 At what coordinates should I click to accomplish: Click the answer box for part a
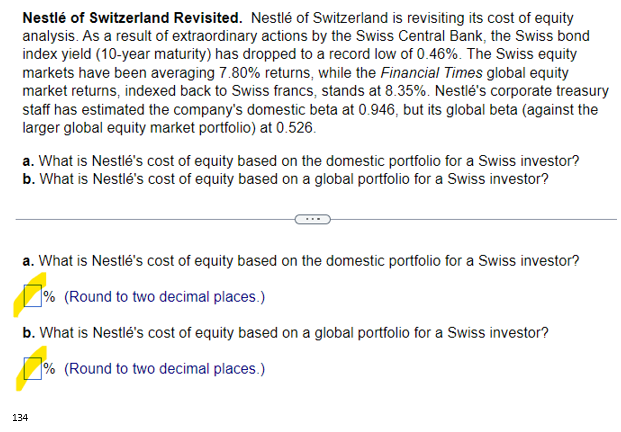pos(33,297)
